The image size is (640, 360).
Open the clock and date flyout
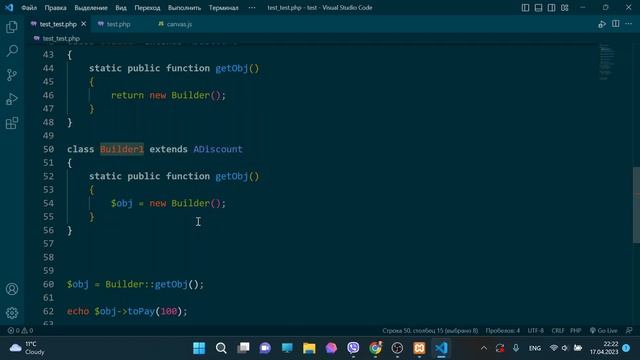click(x=604, y=348)
